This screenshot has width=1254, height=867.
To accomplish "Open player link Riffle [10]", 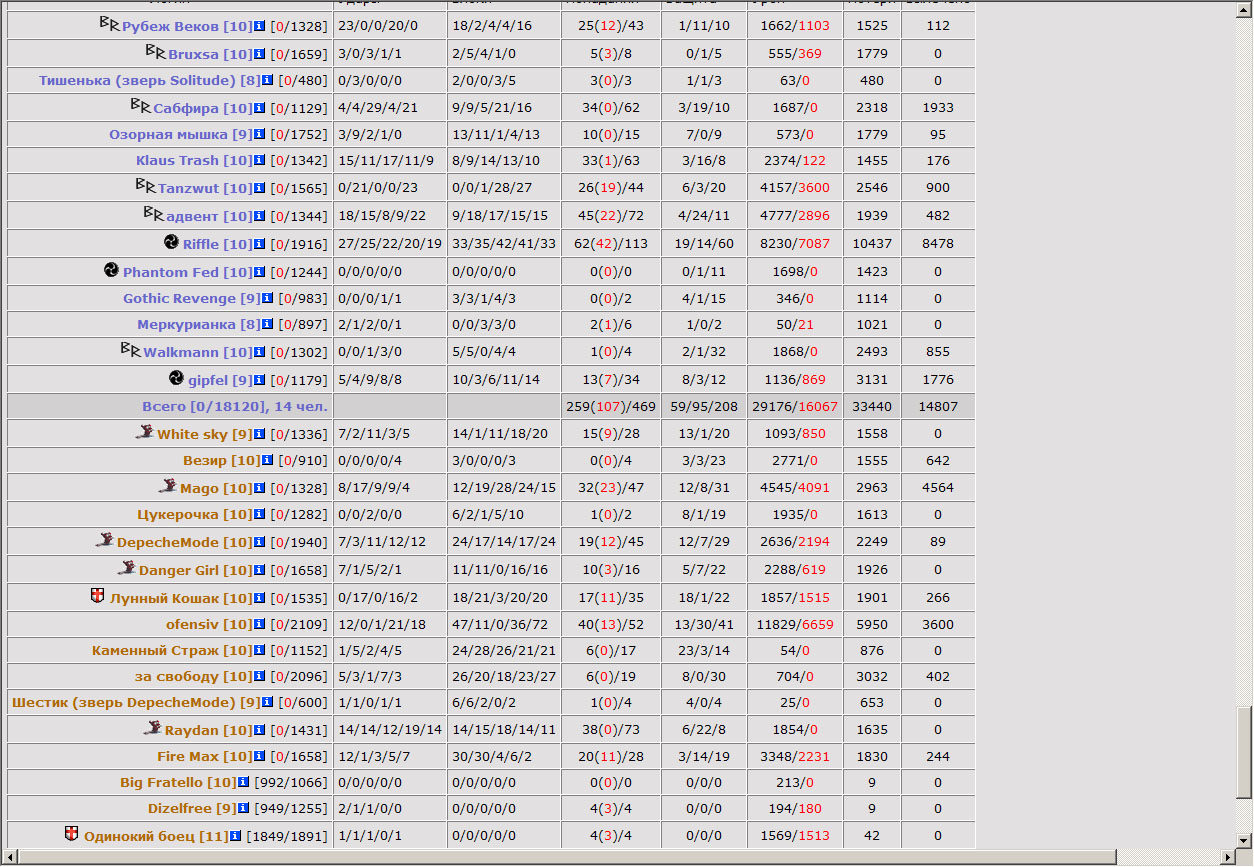I will (x=217, y=244).
